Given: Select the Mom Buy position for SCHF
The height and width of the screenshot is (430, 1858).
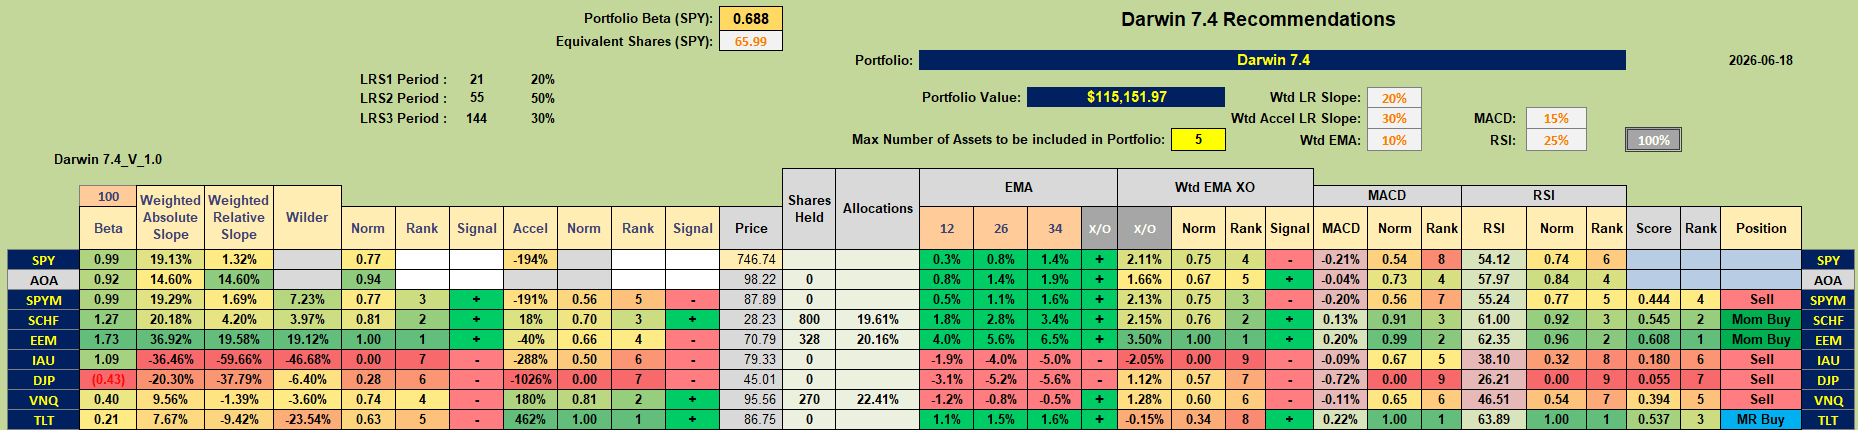Looking at the screenshot, I should (1761, 320).
